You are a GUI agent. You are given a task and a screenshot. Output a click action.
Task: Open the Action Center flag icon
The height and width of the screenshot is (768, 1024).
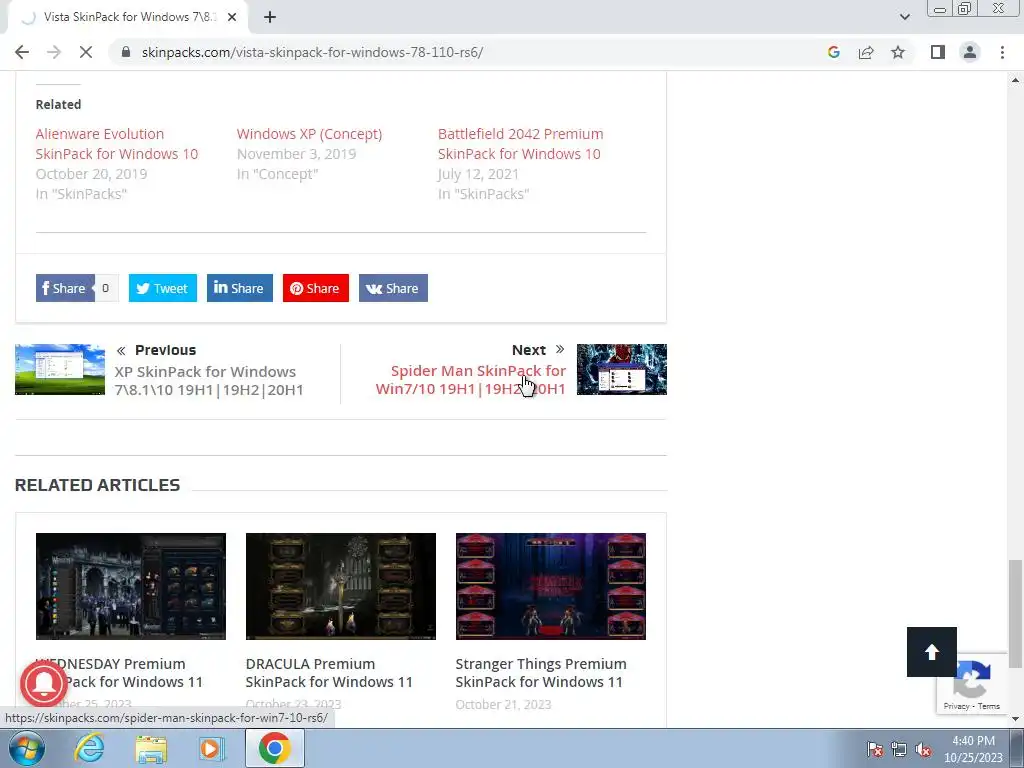tap(875, 749)
